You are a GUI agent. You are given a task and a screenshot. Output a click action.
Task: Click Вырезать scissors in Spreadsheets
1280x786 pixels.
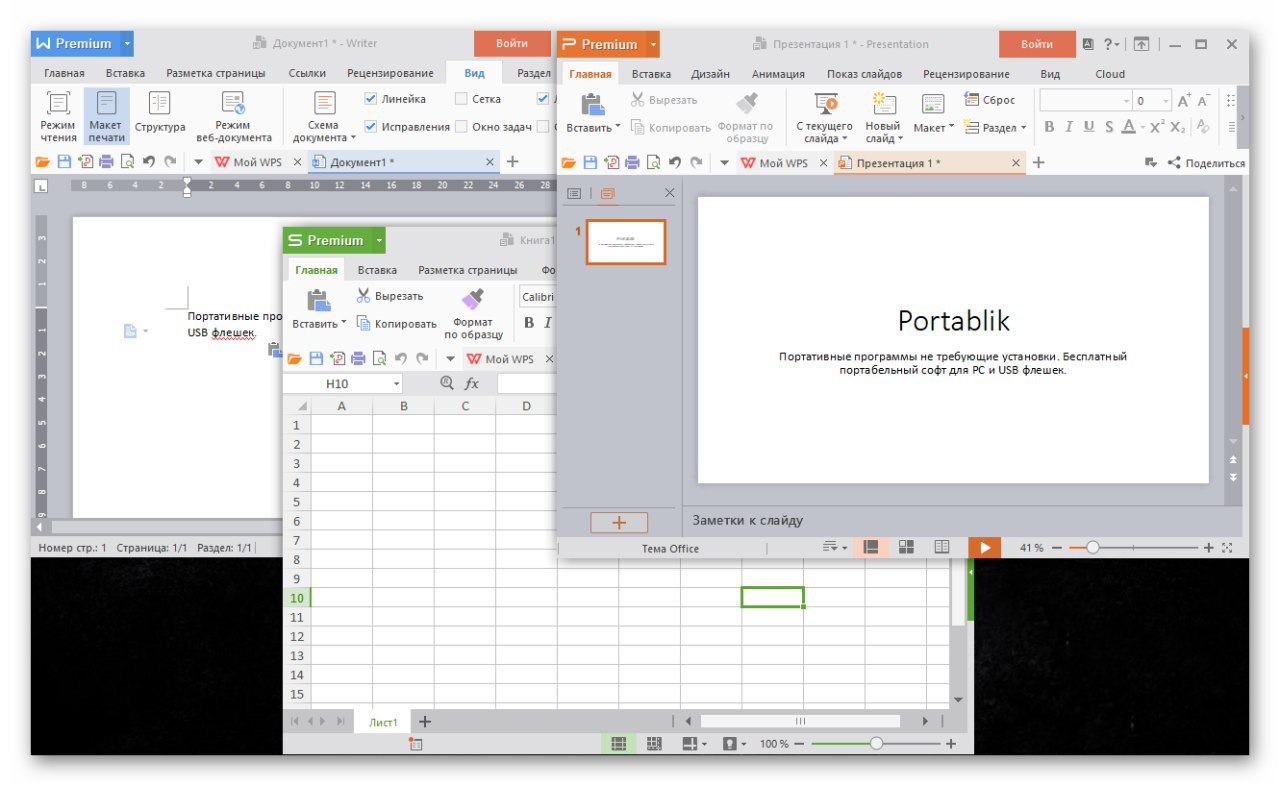(x=363, y=296)
